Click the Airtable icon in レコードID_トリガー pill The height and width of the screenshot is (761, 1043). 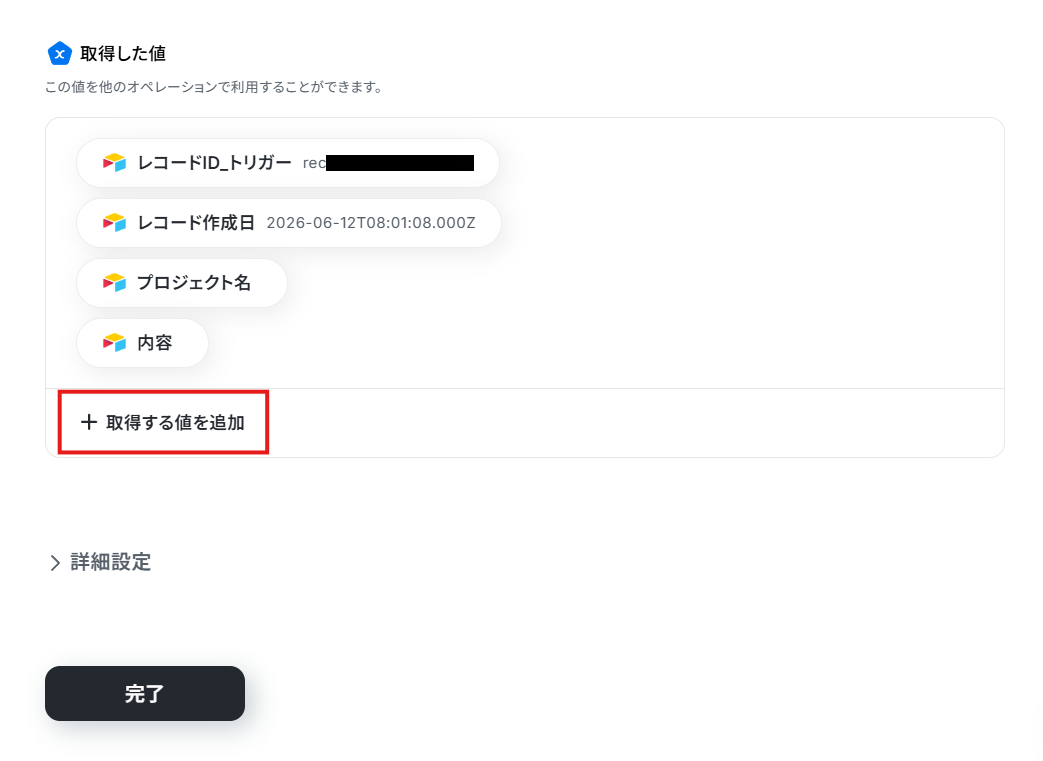pyautogui.click(x=114, y=163)
